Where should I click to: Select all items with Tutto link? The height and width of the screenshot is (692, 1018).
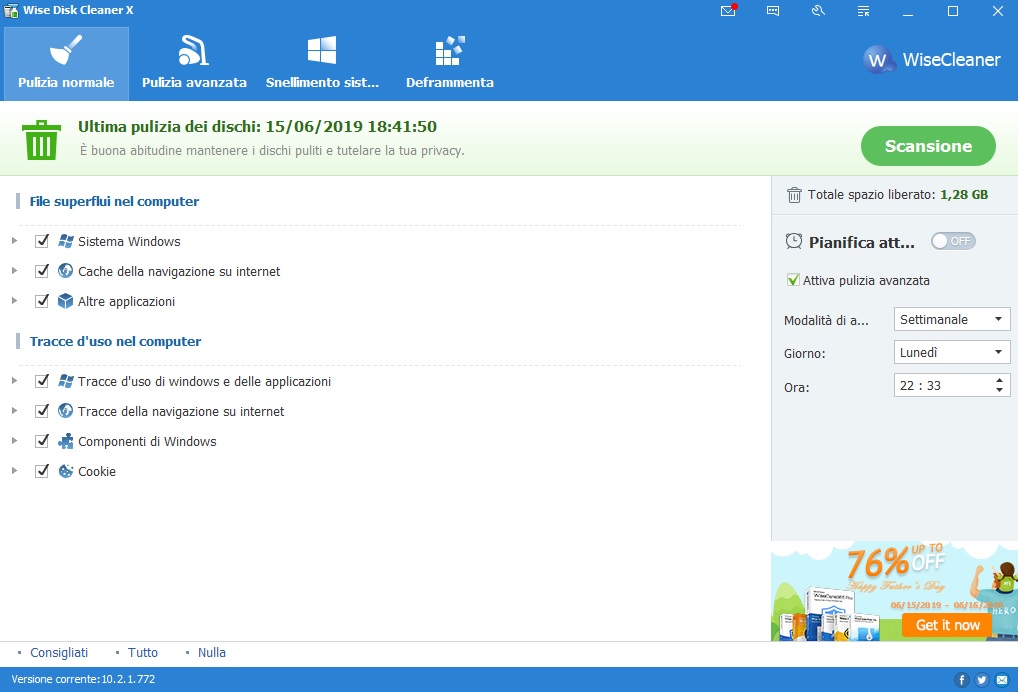(143, 652)
